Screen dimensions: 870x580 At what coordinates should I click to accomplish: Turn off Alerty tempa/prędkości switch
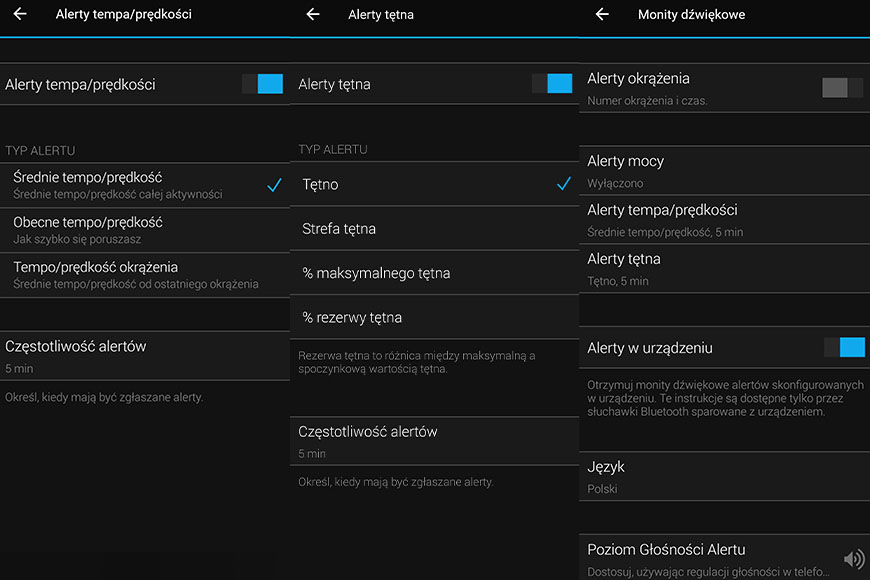262,84
